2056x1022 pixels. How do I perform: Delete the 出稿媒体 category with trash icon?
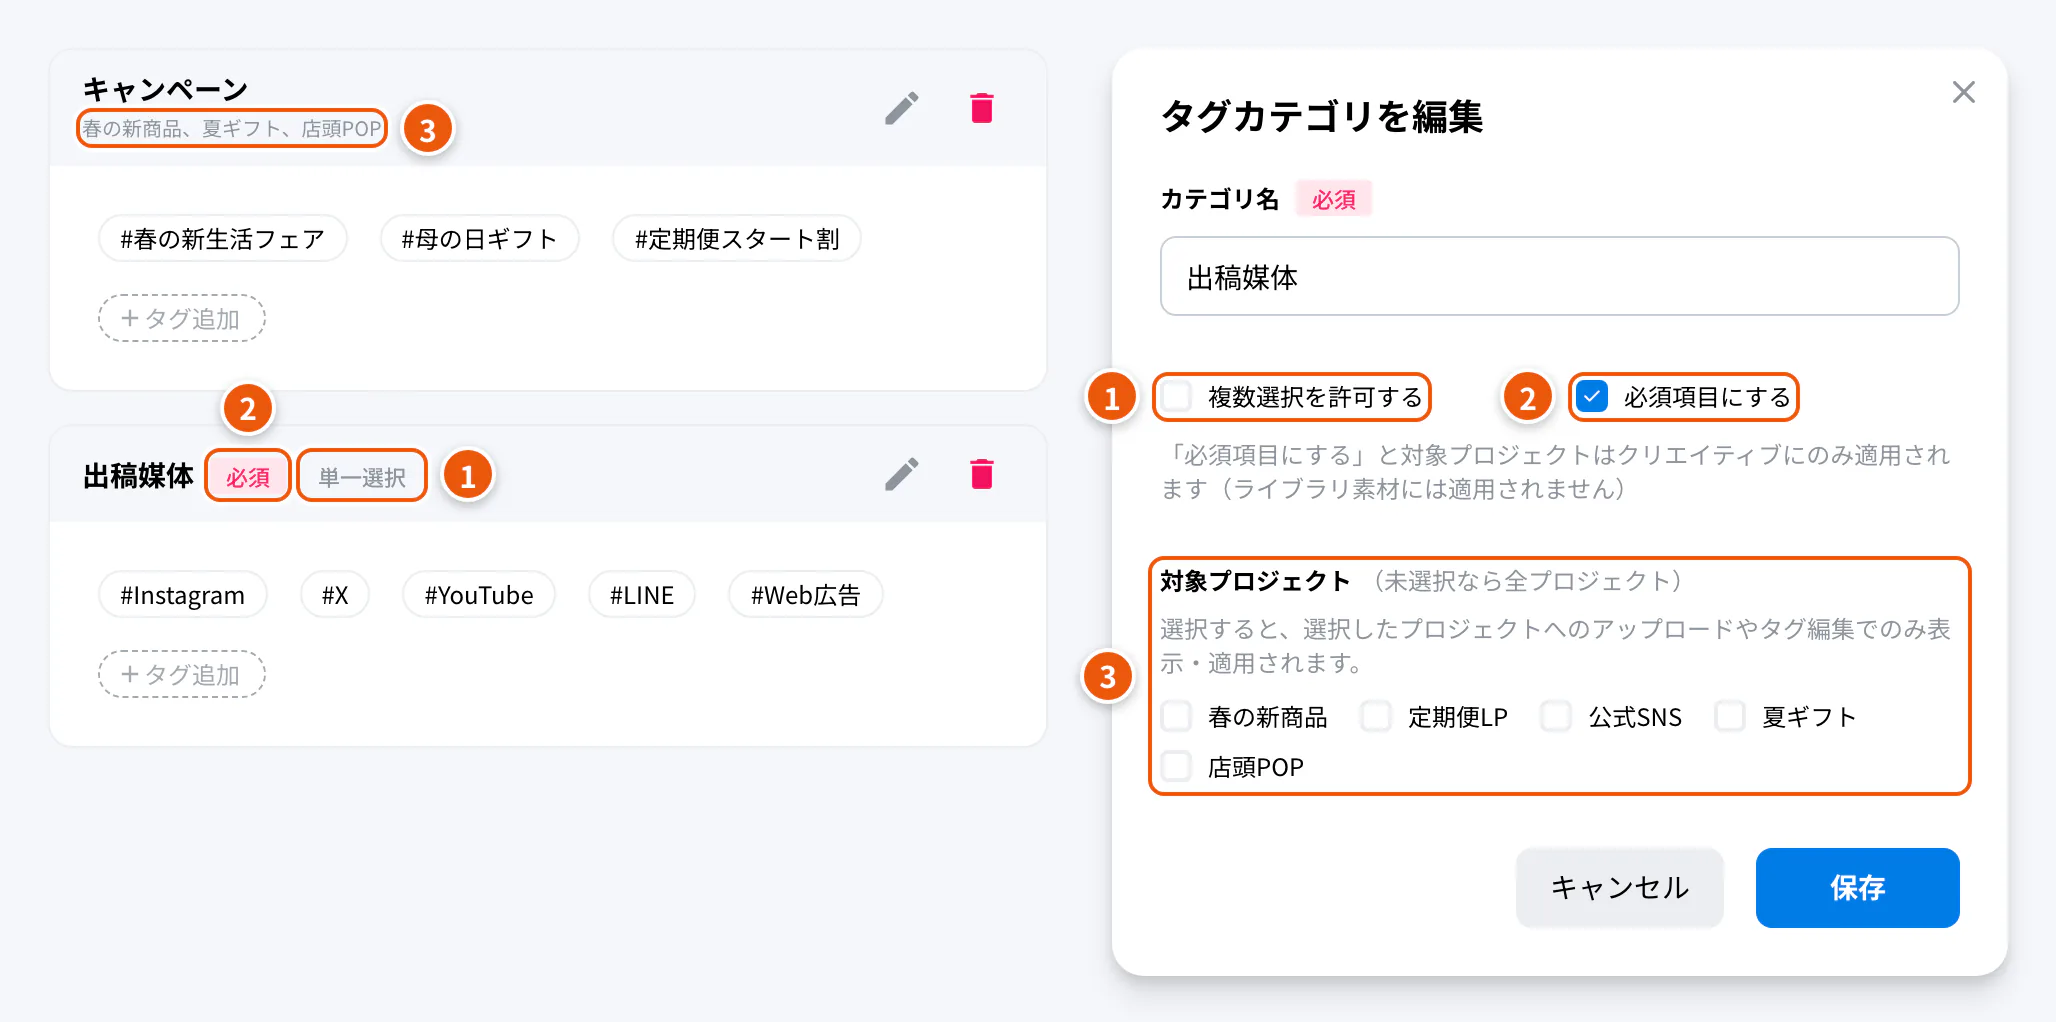(982, 474)
